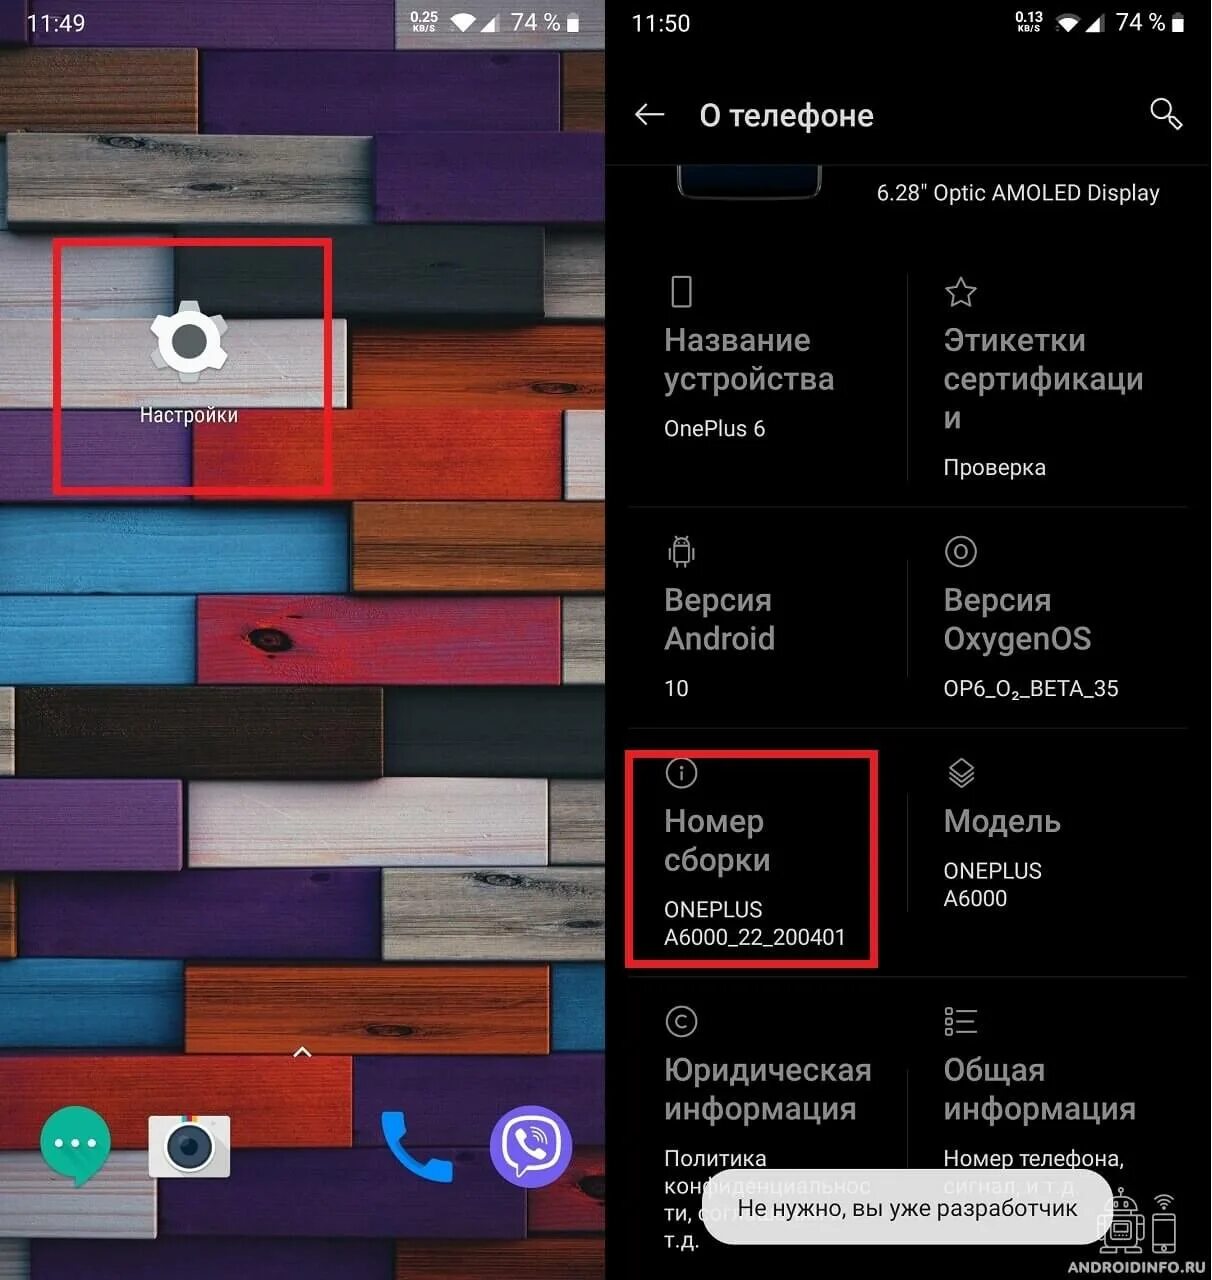Tap the Wi-Fi status icon on home screen
The image size is (1212, 1280).
(461, 23)
